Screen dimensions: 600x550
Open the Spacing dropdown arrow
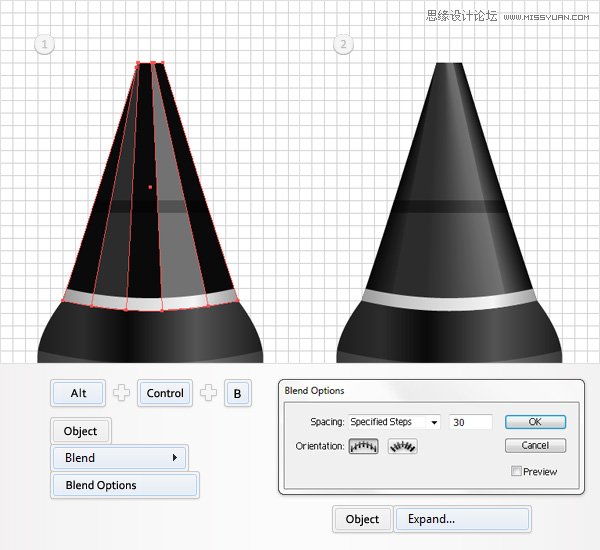point(434,422)
